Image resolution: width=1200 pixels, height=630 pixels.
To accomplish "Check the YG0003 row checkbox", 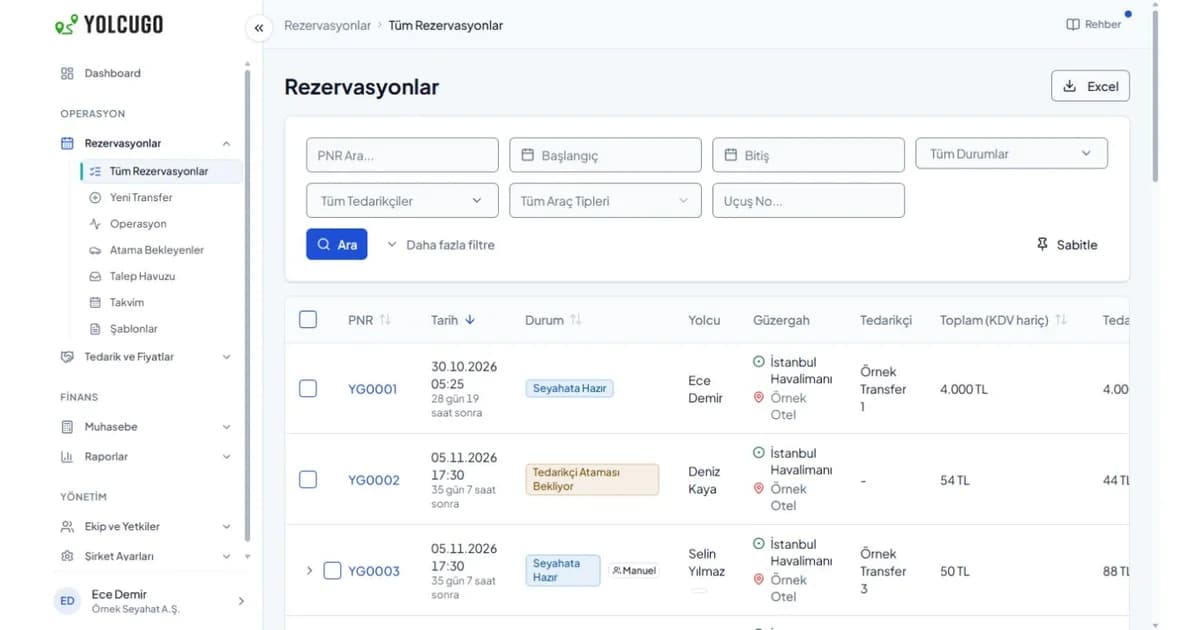I will click(x=332, y=570).
